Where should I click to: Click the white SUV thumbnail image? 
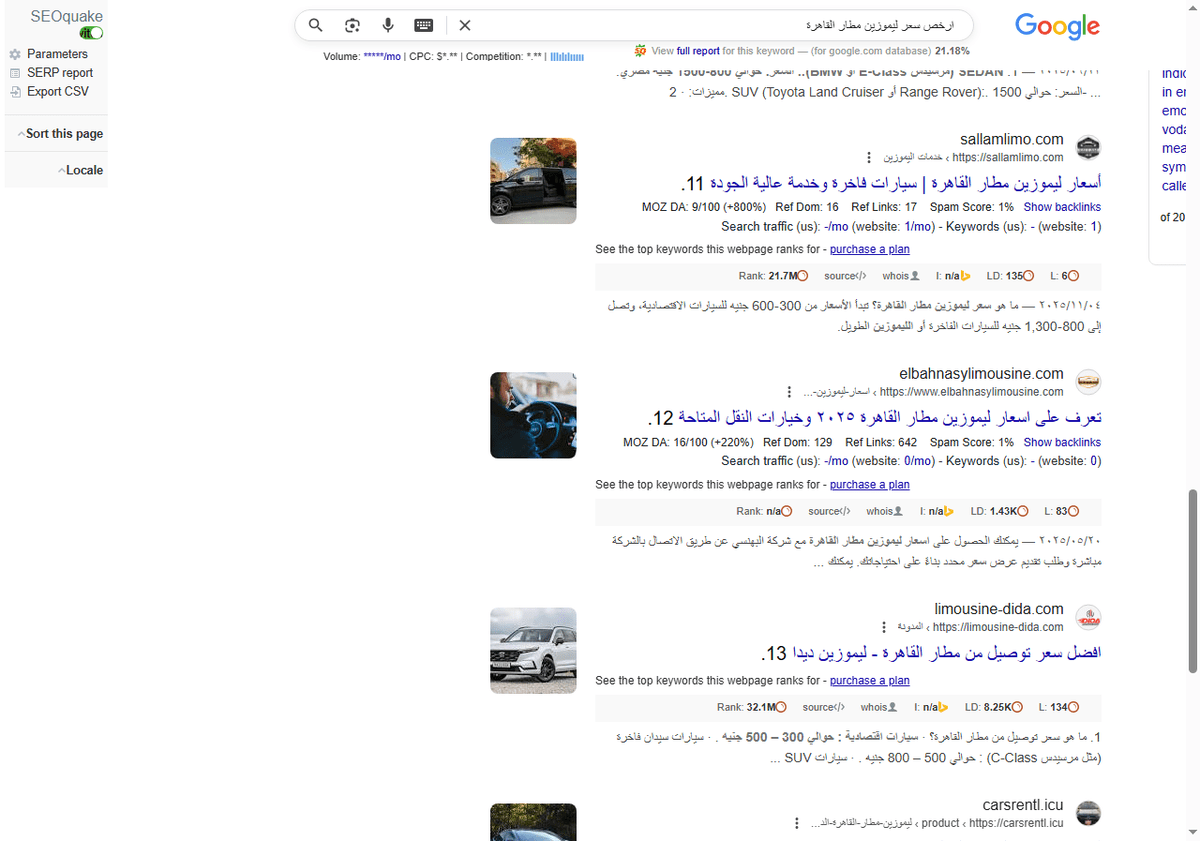(x=533, y=650)
